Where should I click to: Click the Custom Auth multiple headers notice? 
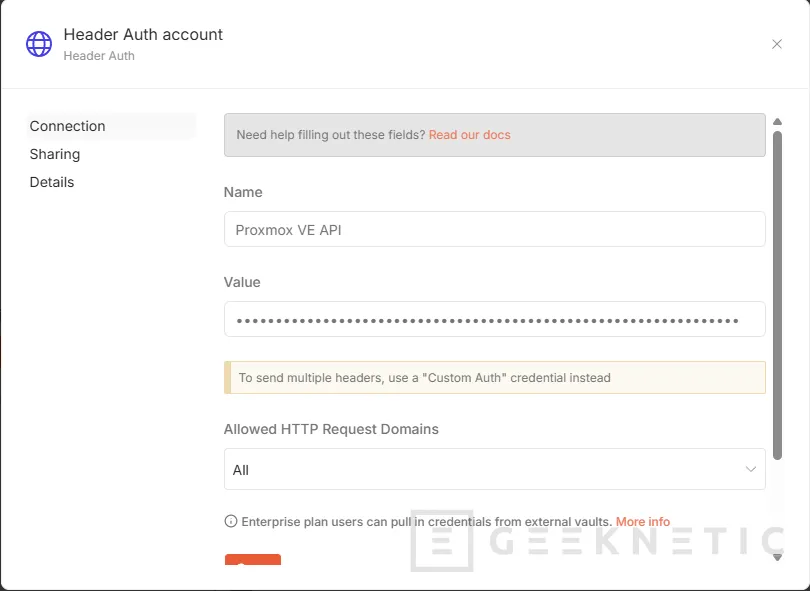click(494, 378)
